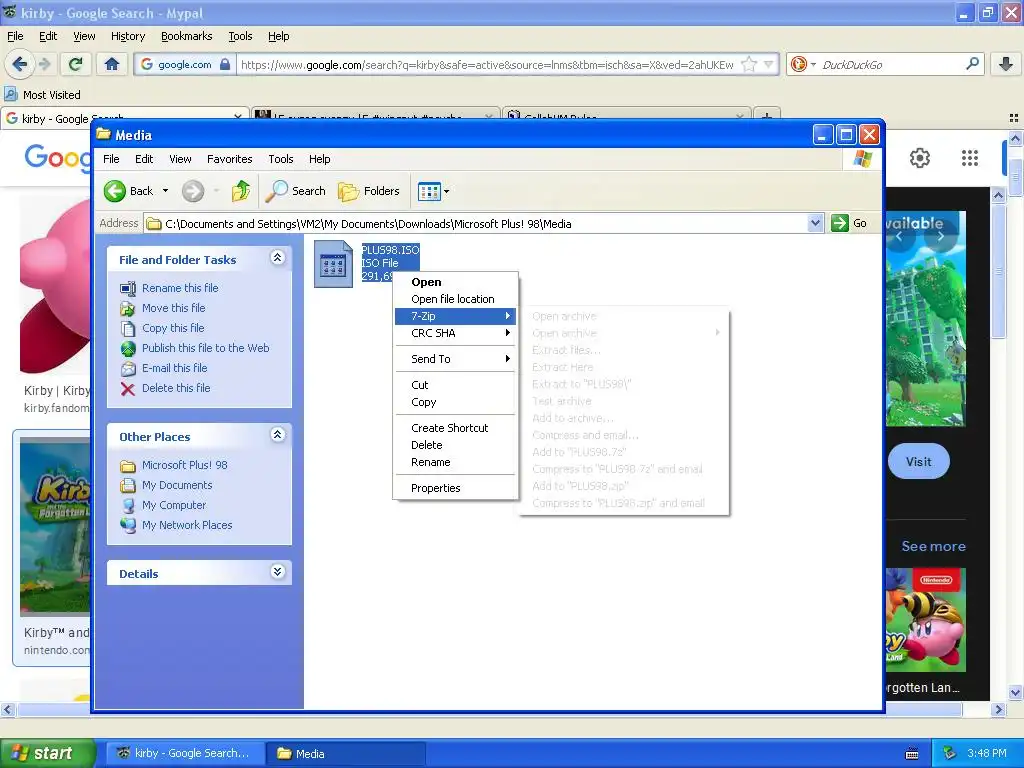
Task: Click Media taskbar button
Action: pos(345,753)
